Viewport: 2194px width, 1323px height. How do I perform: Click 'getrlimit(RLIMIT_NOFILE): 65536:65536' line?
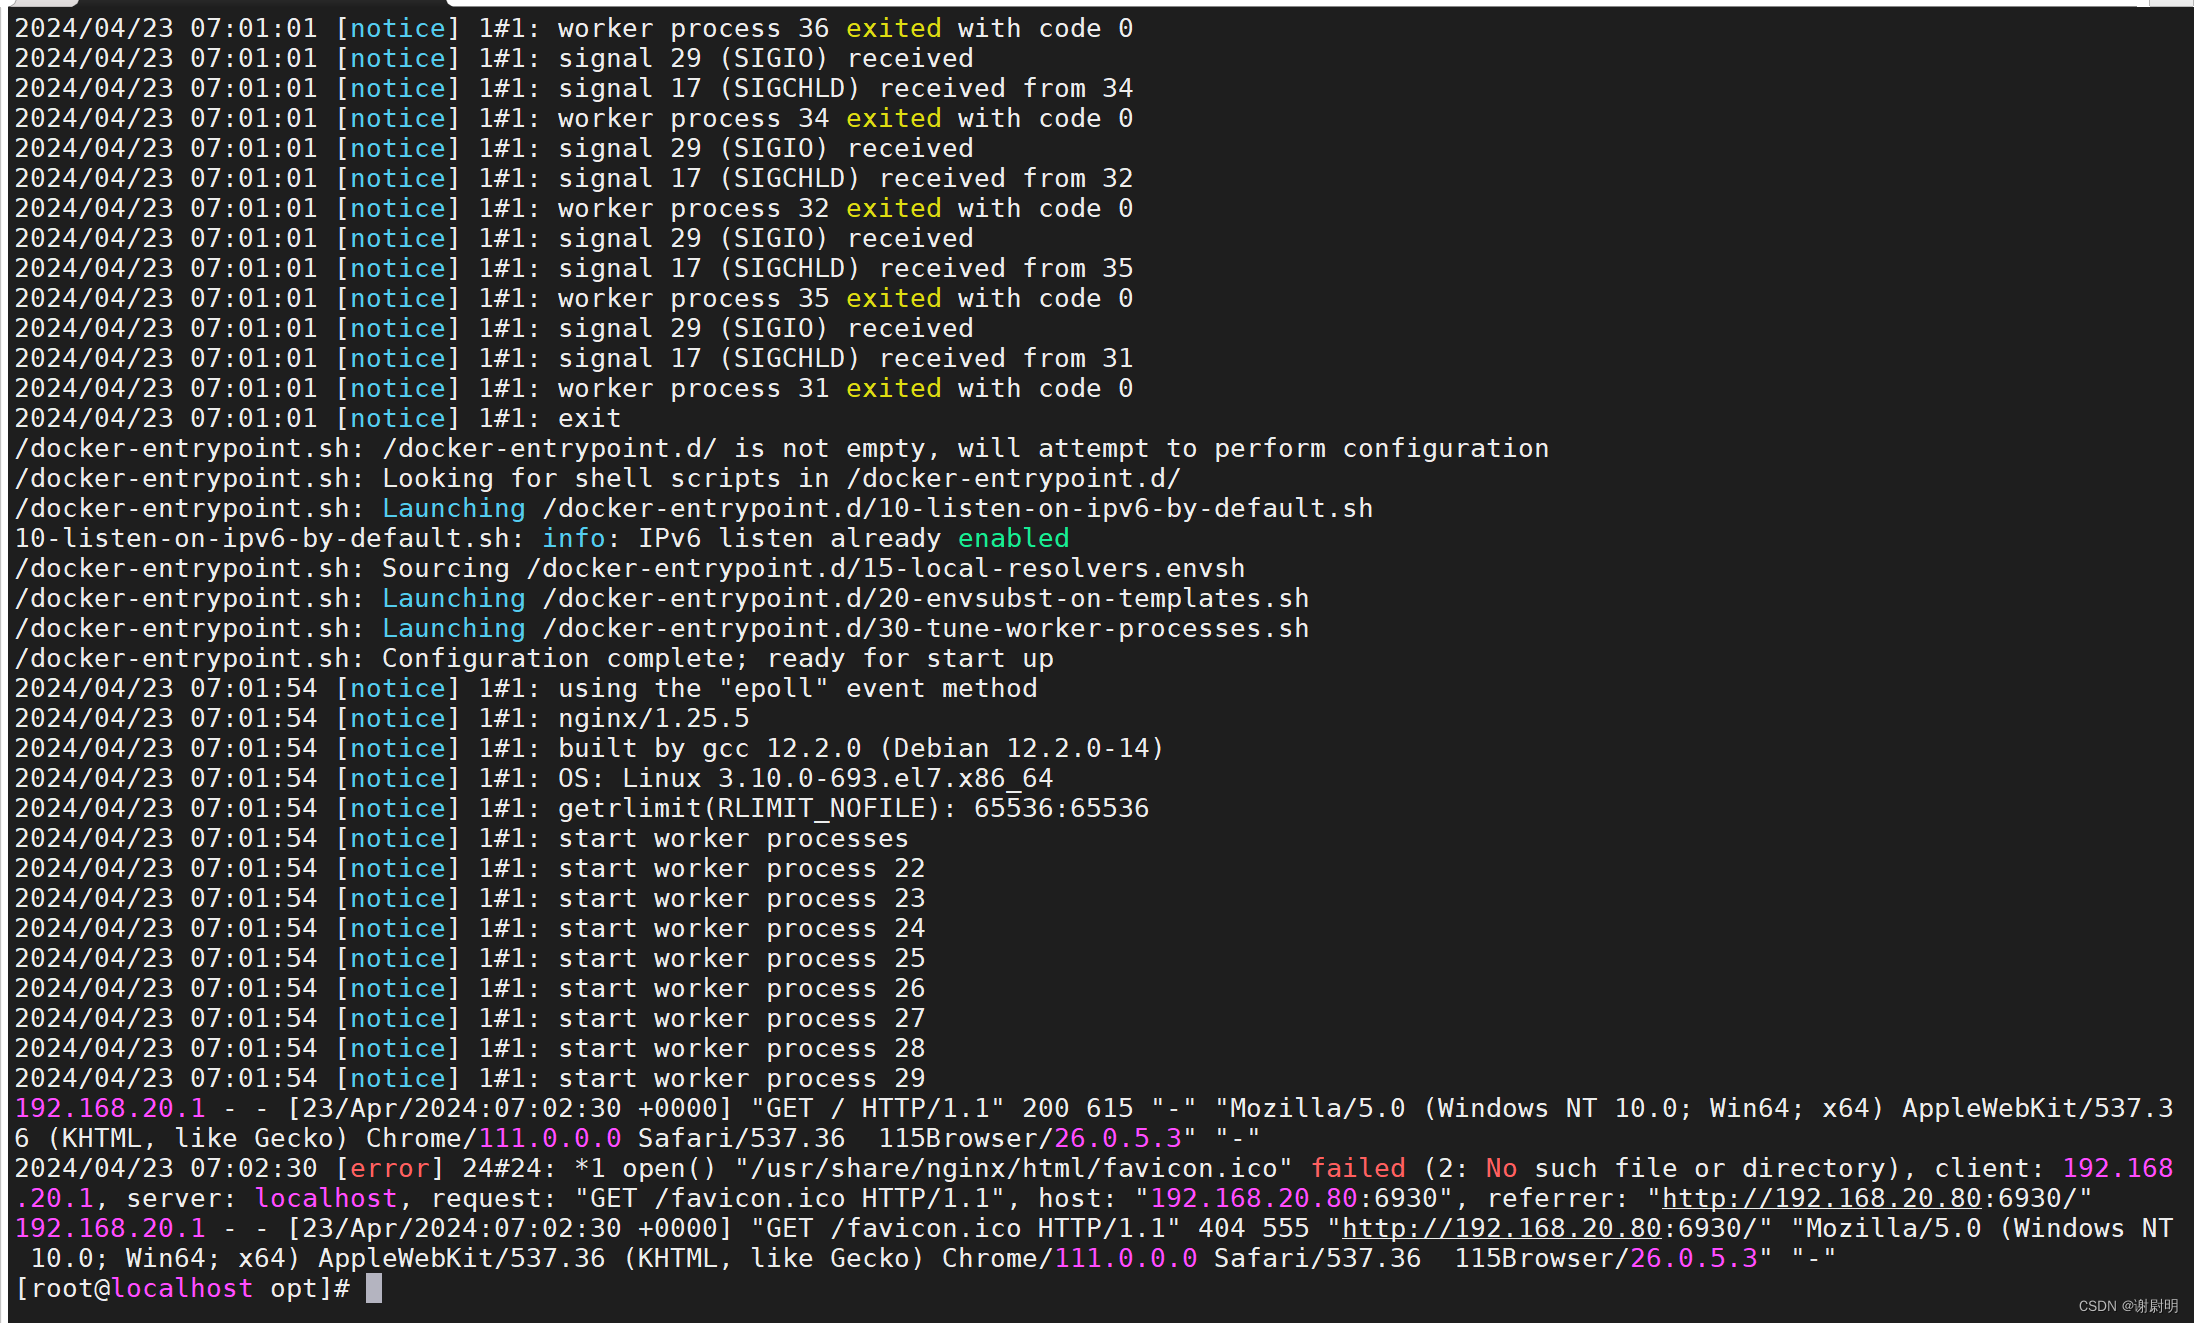(x=582, y=808)
